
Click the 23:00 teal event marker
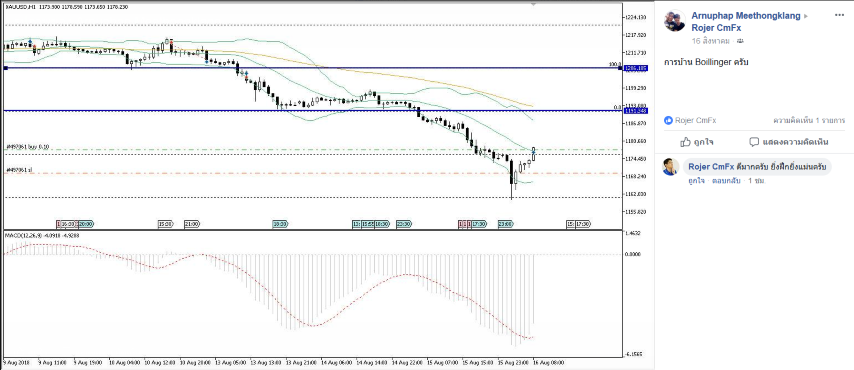pyautogui.click(x=505, y=223)
